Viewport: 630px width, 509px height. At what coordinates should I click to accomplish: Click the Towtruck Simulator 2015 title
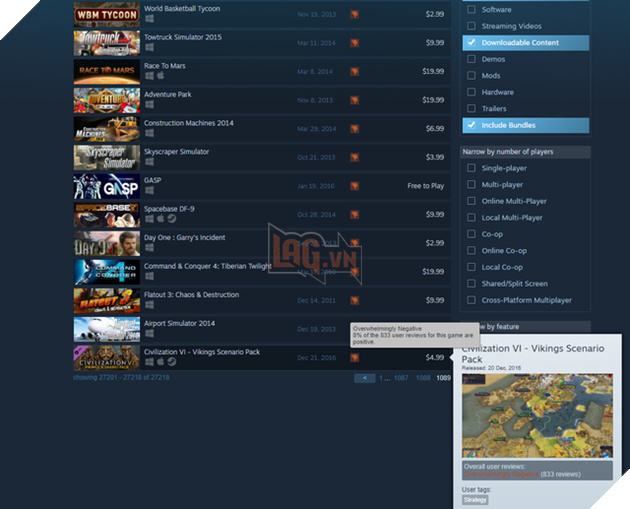(x=183, y=37)
